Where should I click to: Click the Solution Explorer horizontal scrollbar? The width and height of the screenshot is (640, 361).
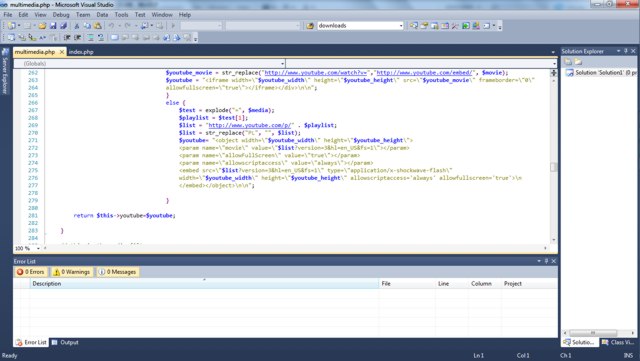599,333
